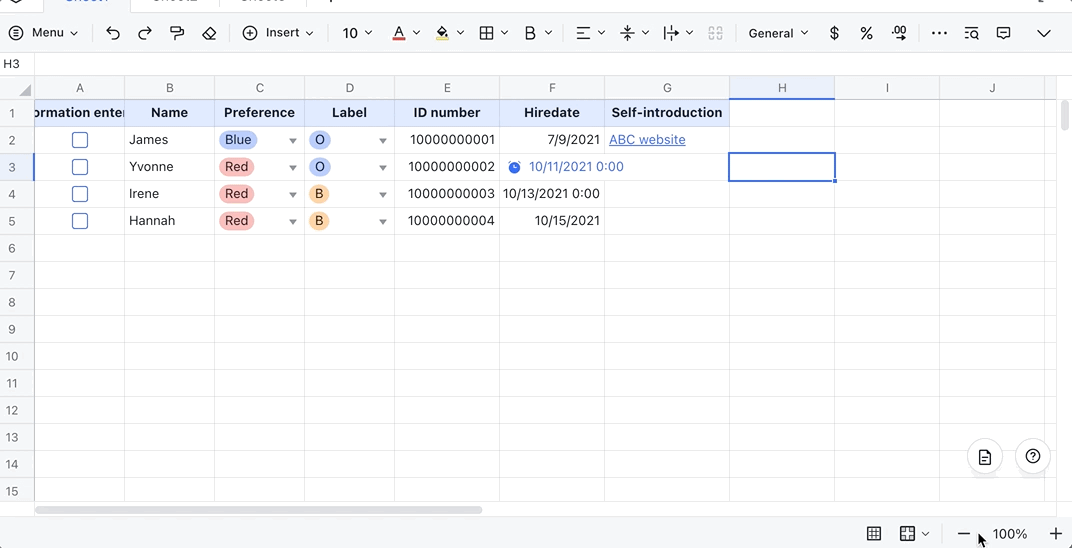Open the help question mark button
1072x548 pixels.
pyautogui.click(x=1033, y=456)
